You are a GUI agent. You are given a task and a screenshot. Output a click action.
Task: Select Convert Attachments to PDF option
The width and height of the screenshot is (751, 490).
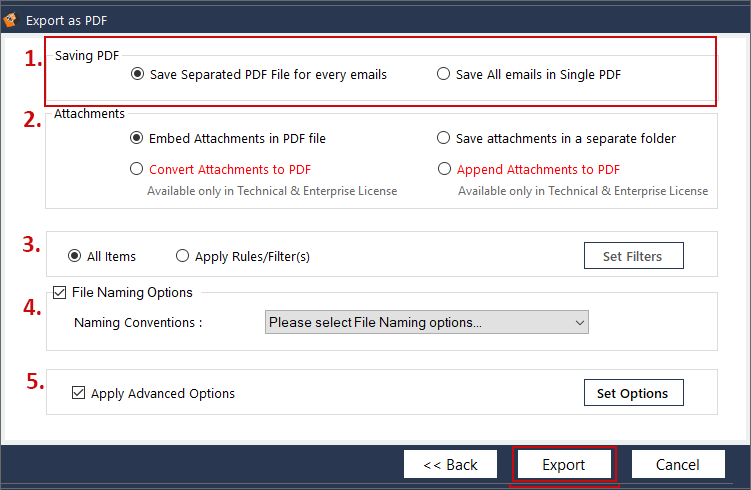[138, 169]
